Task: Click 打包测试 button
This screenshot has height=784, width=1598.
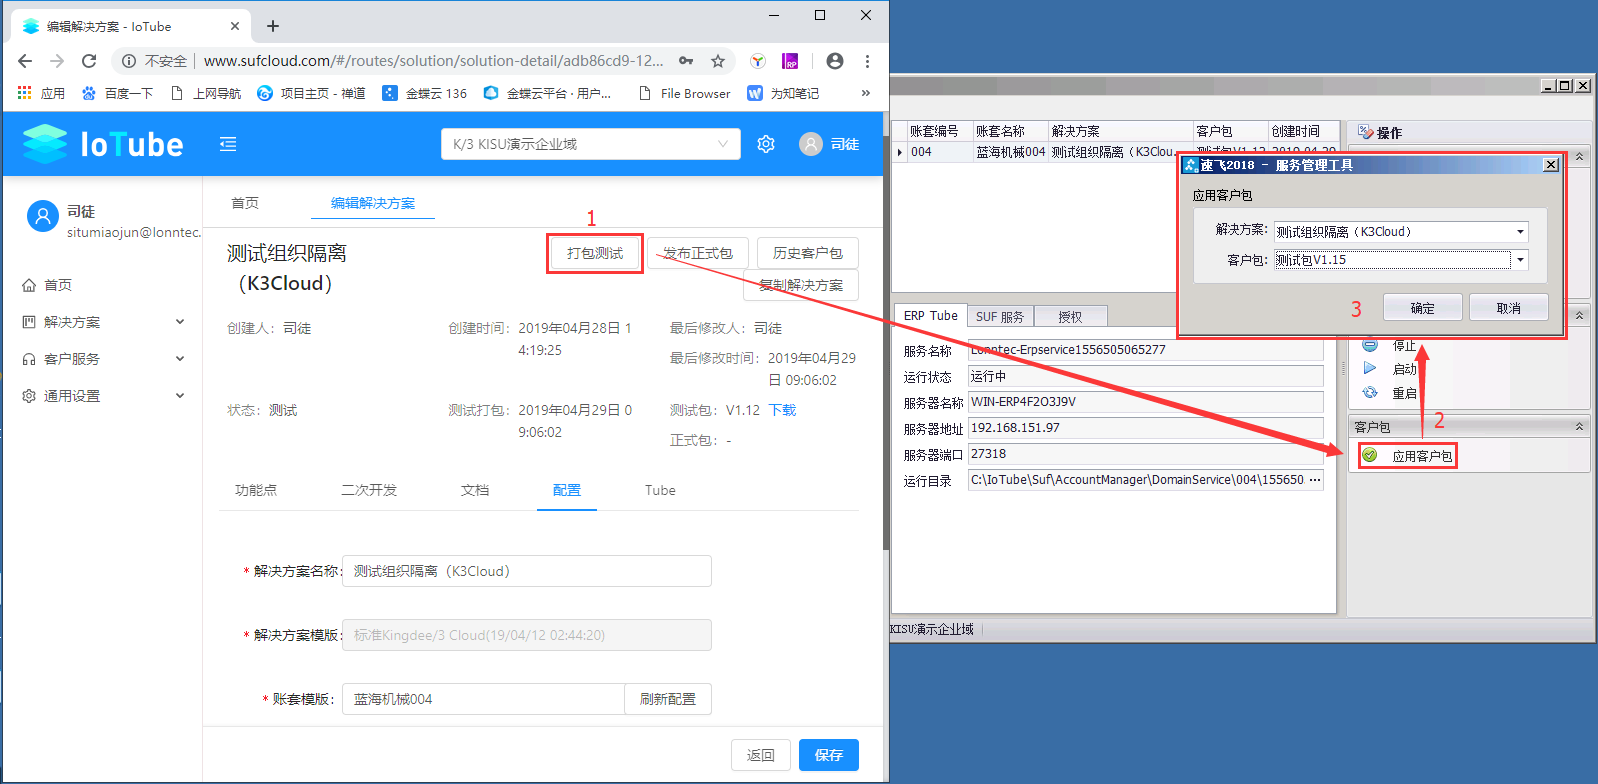Action: pos(595,253)
